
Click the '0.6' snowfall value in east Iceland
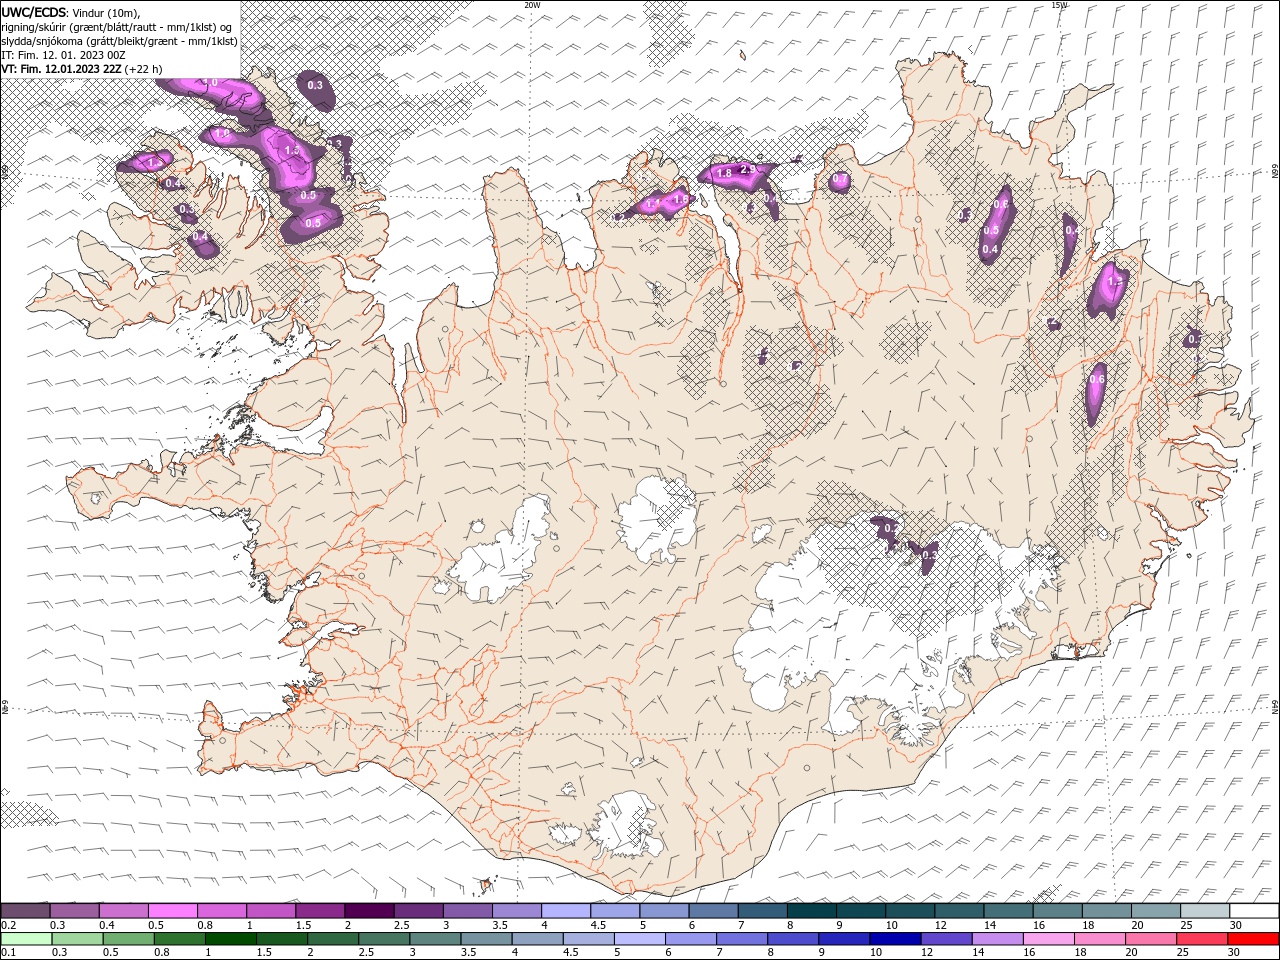tap(1097, 380)
